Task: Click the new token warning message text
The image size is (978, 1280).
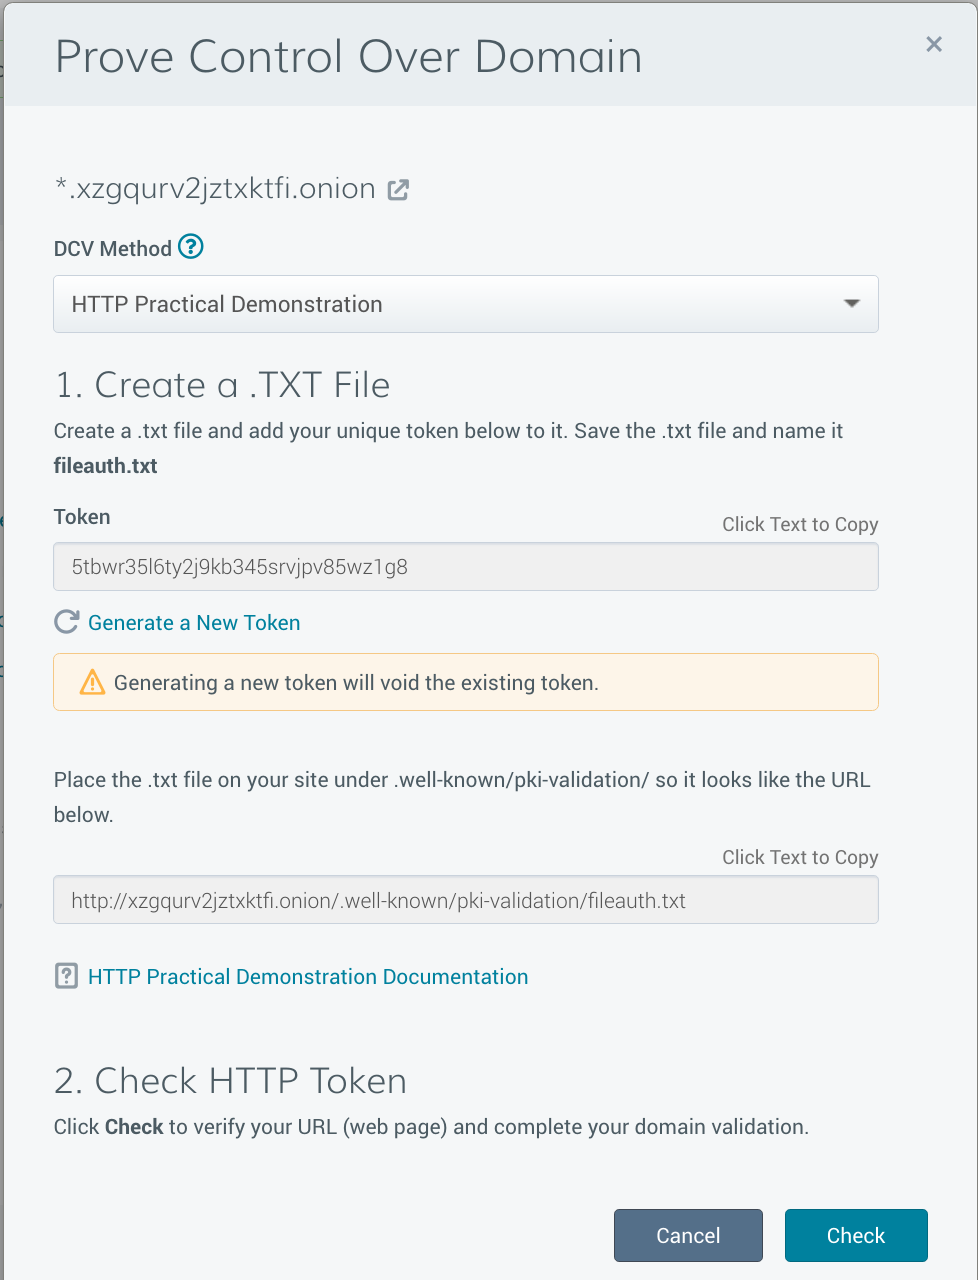Action: click(356, 683)
